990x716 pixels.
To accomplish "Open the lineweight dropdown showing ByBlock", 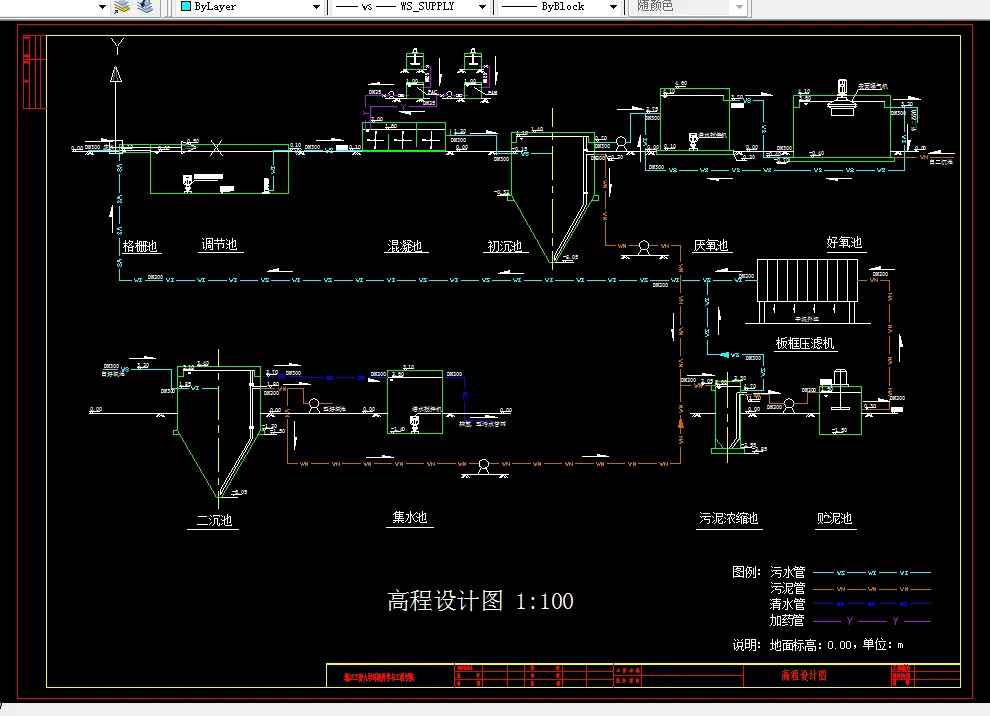I will [x=615, y=7].
